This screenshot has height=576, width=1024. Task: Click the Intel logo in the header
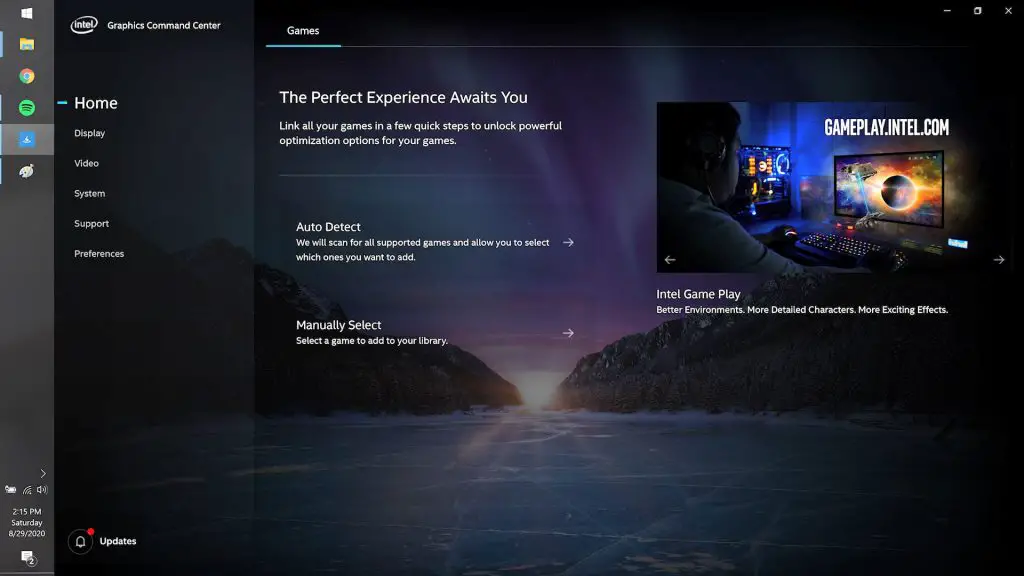pyautogui.click(x=84, y=25)
